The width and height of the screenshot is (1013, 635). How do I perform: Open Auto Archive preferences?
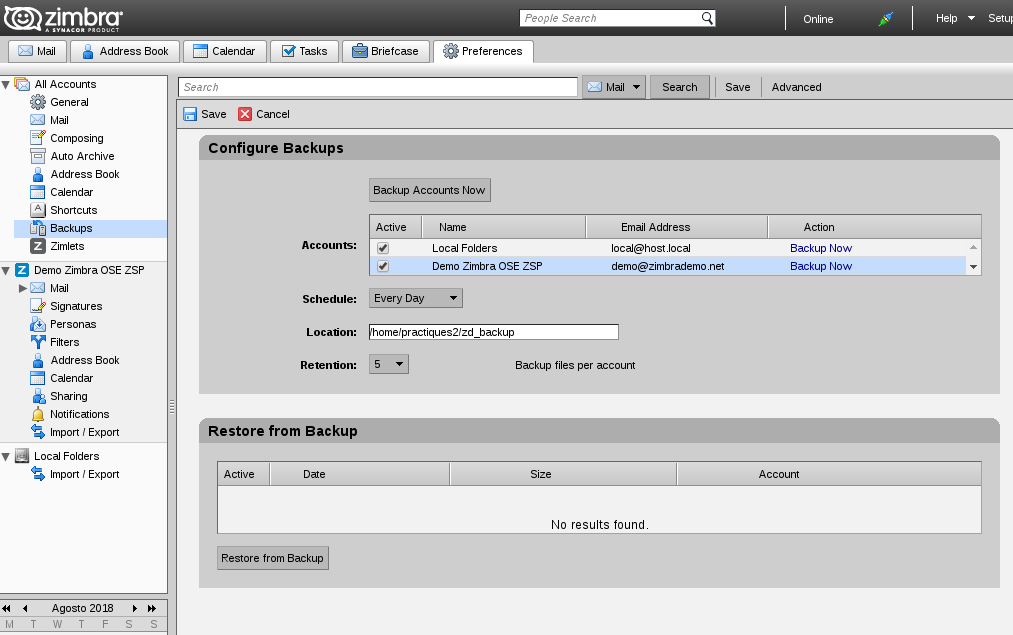click(82, 156)
